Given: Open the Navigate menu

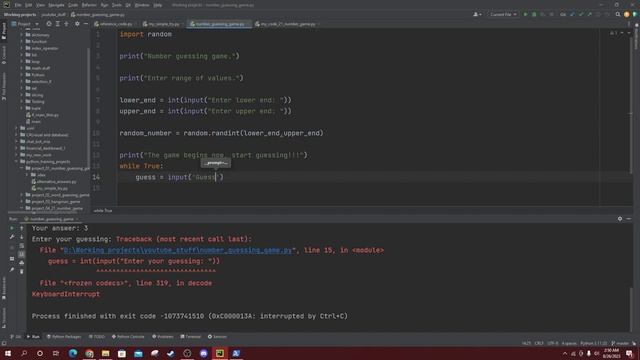Looking at the screenshot, I should pyautogui.click(x=56, y=5).
